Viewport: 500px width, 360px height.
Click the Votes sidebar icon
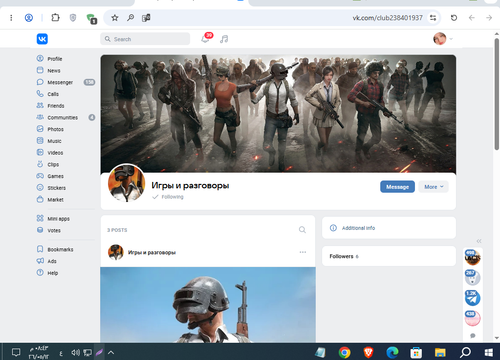click(40, 230)
